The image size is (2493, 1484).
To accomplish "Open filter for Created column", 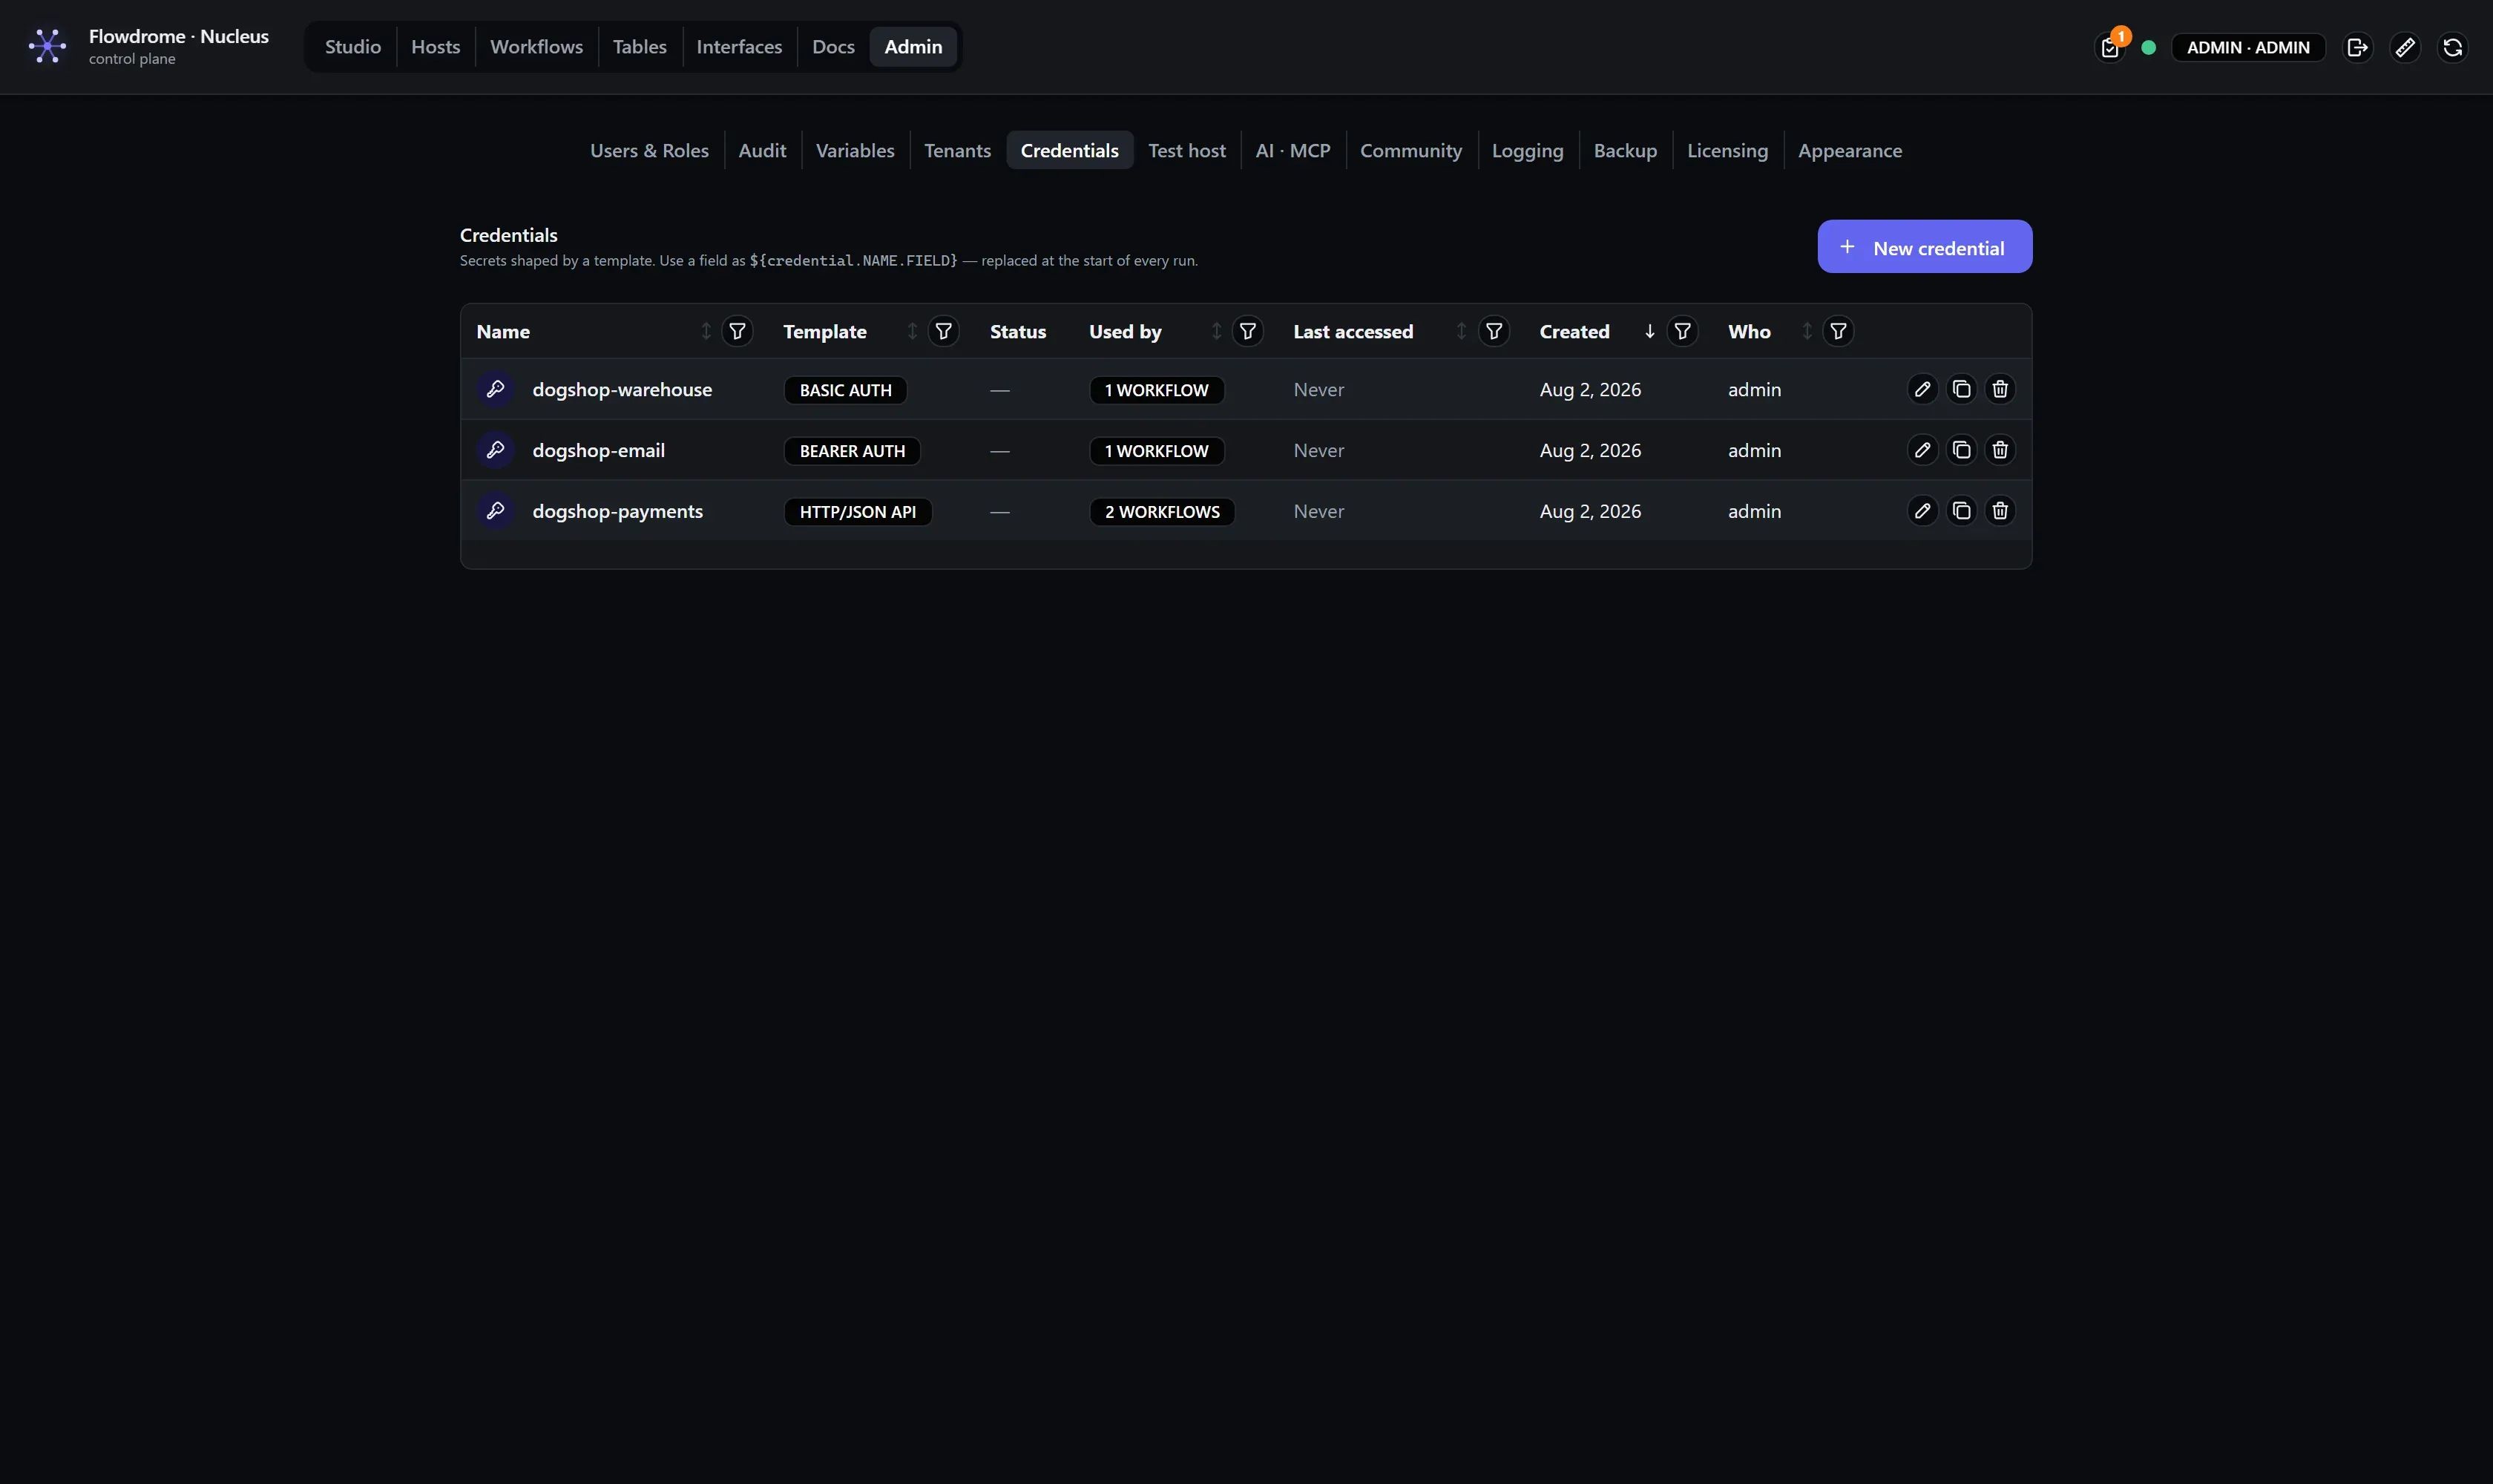I will [x=1682, y=331].
